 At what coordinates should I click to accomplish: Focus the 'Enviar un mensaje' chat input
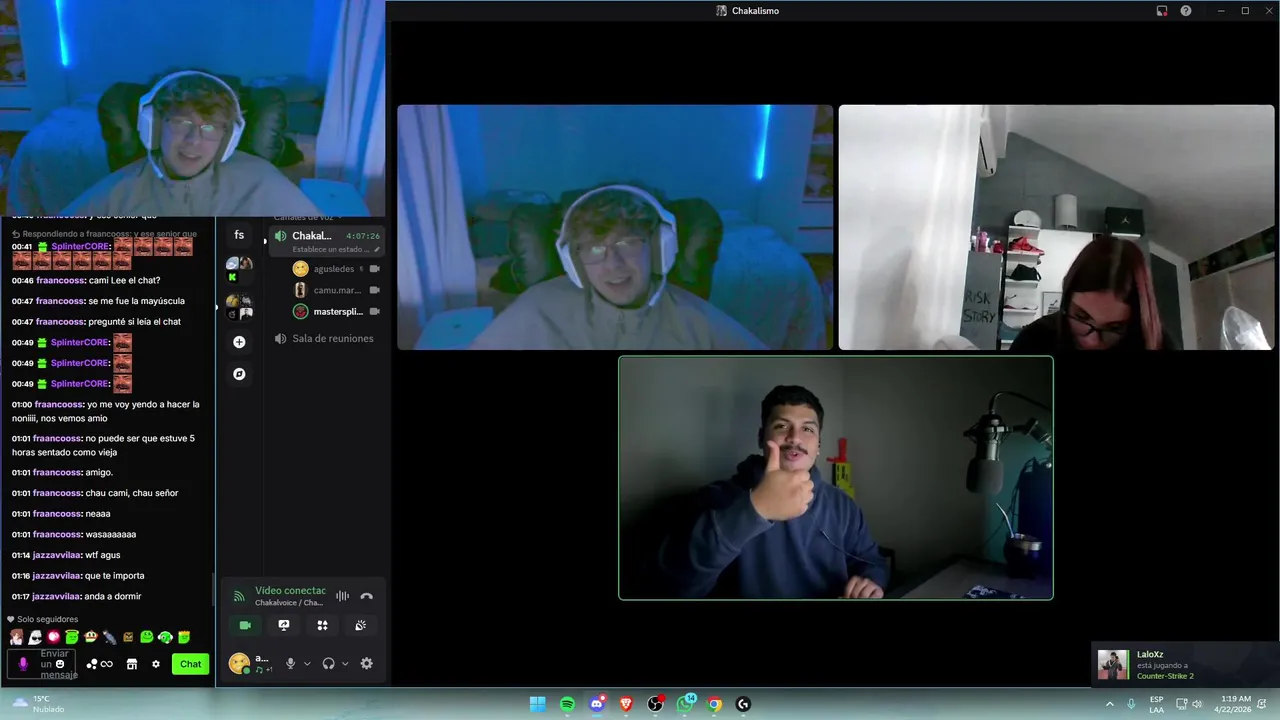point(41,664)
